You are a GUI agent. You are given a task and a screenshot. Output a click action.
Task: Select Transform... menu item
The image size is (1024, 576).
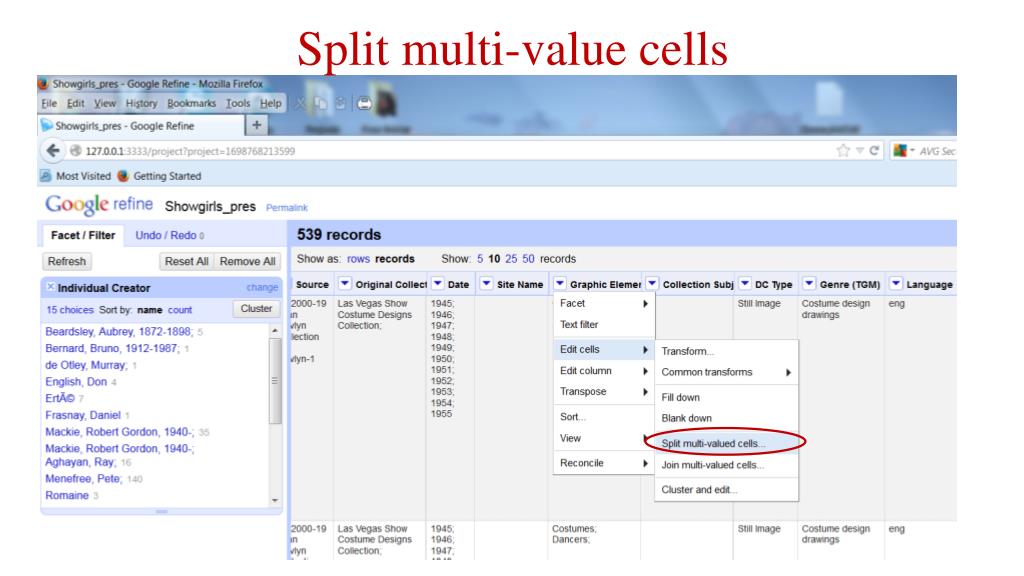click(726, 351)
